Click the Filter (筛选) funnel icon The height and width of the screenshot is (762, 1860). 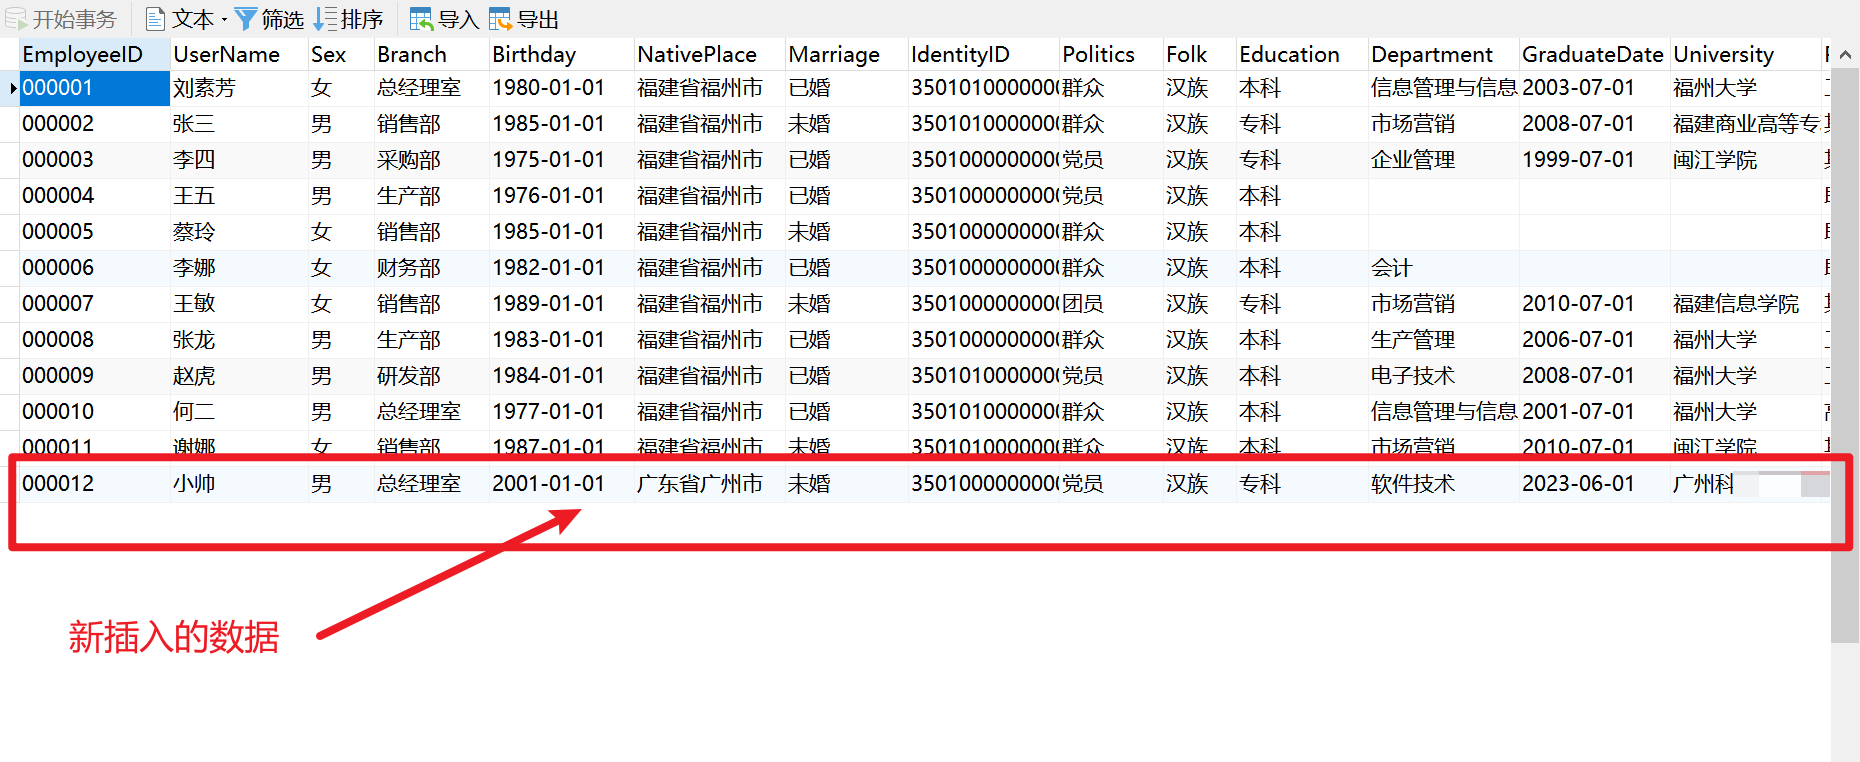(x=245, y=19)
